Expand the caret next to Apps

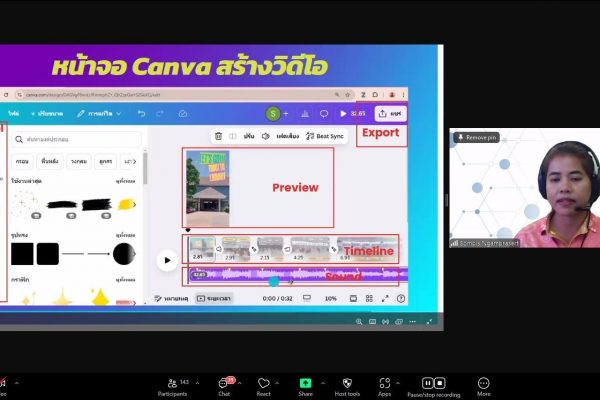(398, 383)
